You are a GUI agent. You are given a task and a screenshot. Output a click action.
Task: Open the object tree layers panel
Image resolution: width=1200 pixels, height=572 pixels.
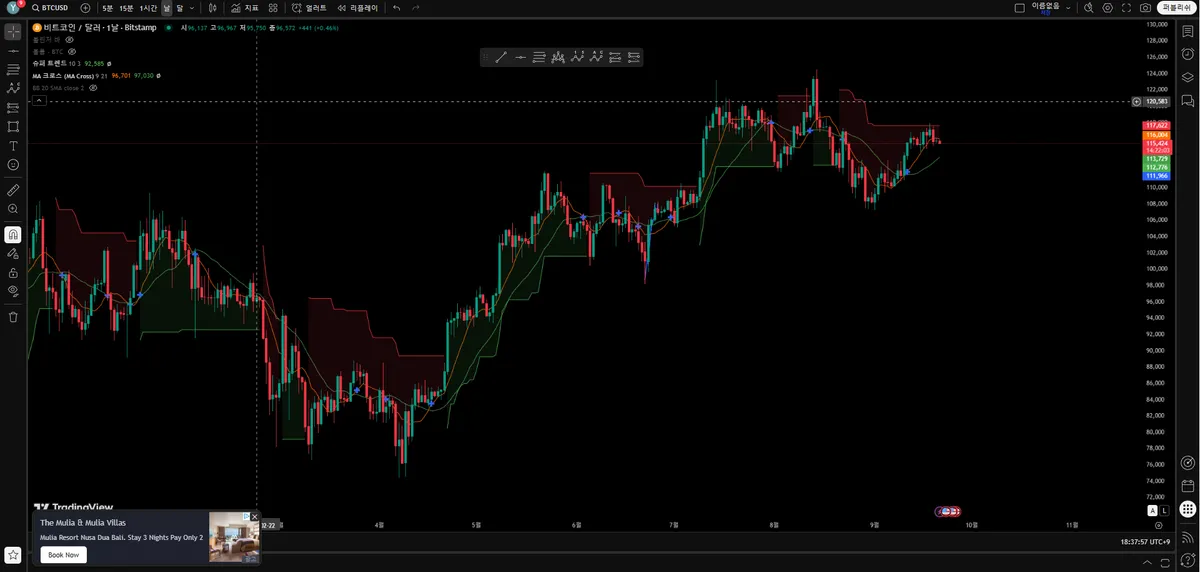pos(1187,77)
